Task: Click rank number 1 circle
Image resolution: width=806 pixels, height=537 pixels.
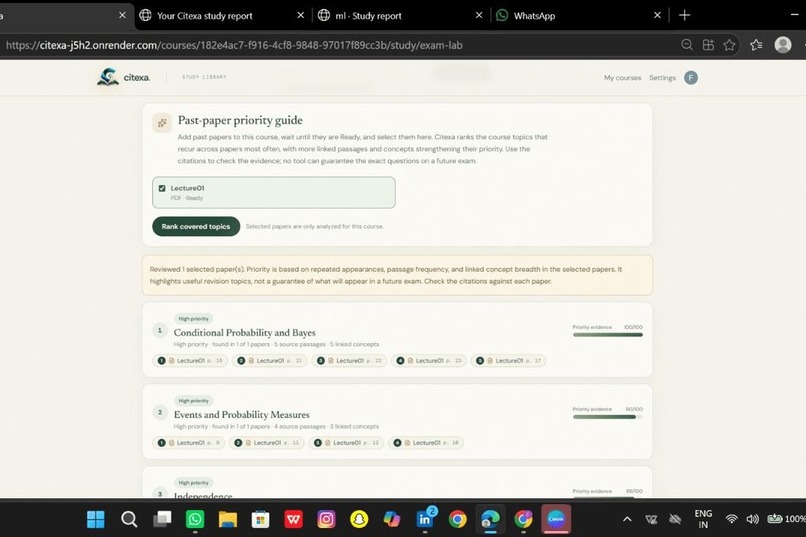Action: click(x=160, y=330)
